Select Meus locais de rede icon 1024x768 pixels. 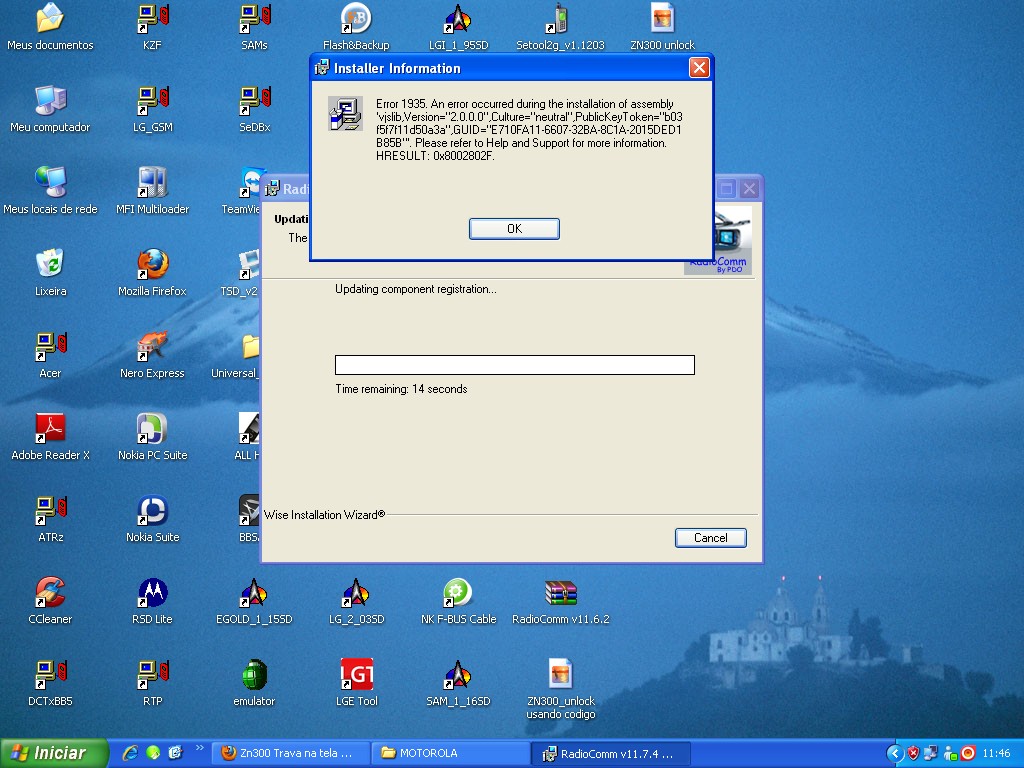tap(50, 191)
